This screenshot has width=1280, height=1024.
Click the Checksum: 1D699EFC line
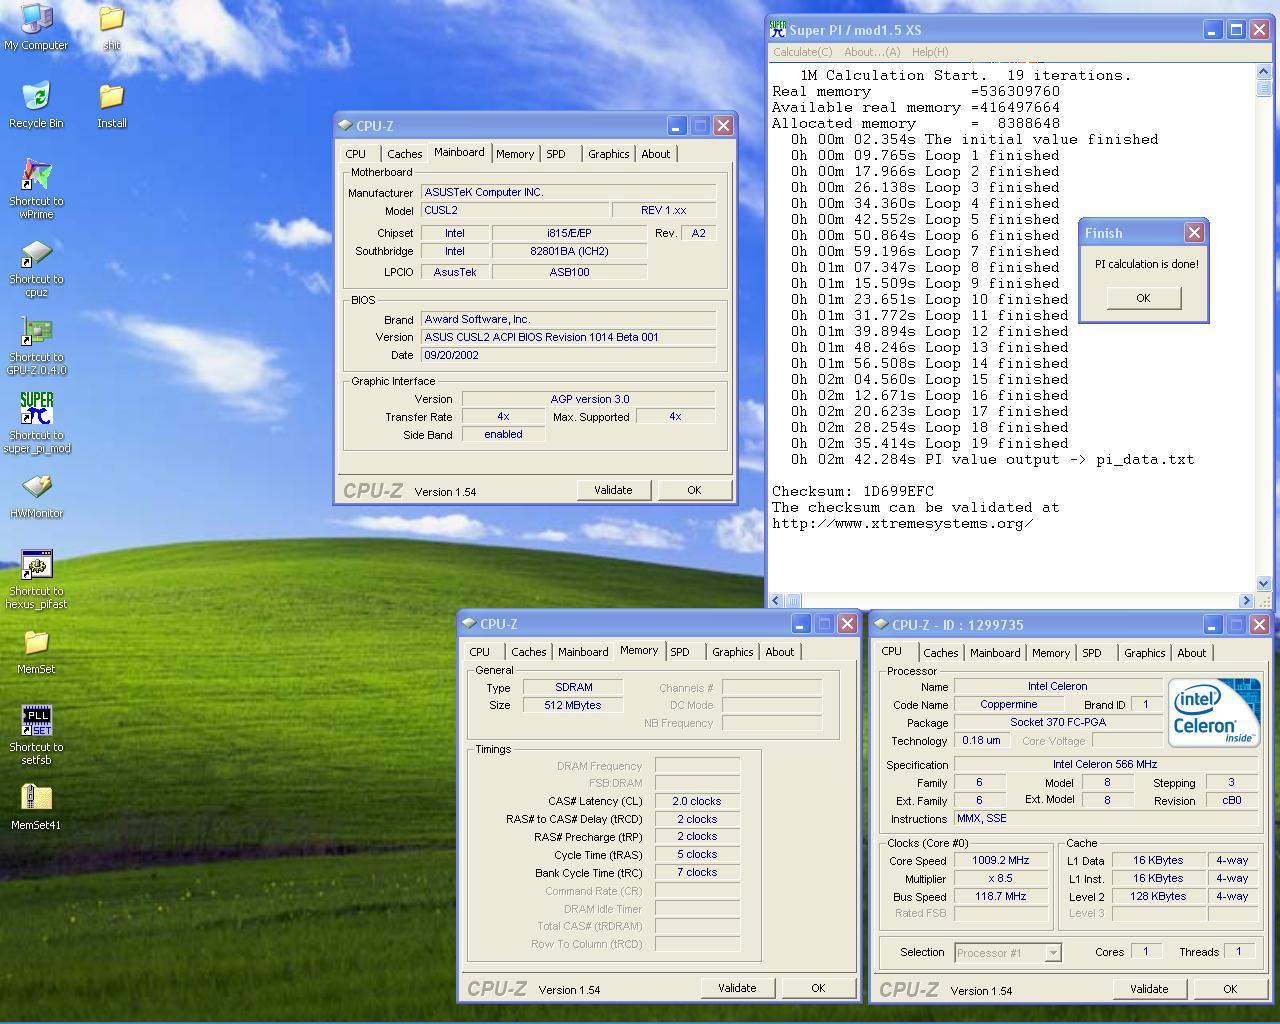(x=853, y=491)
